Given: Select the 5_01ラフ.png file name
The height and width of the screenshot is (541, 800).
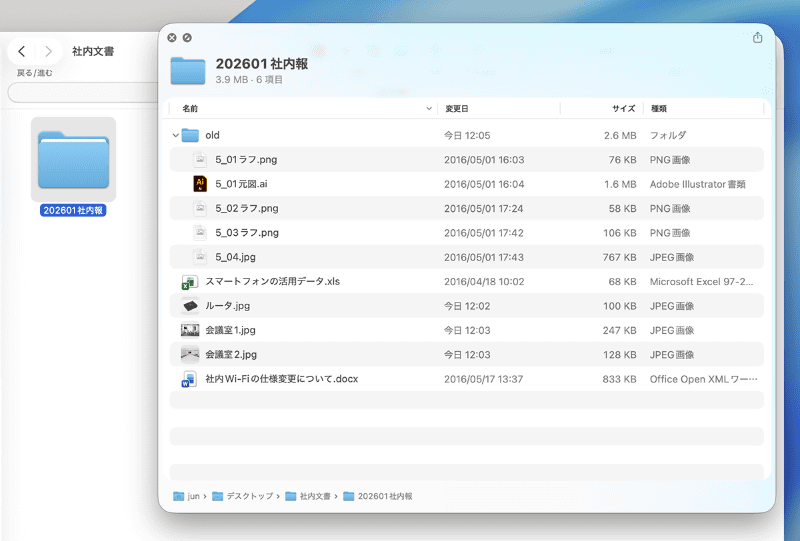Looking at the screenshot, I should pyautogui.click(x=246, y=160).
